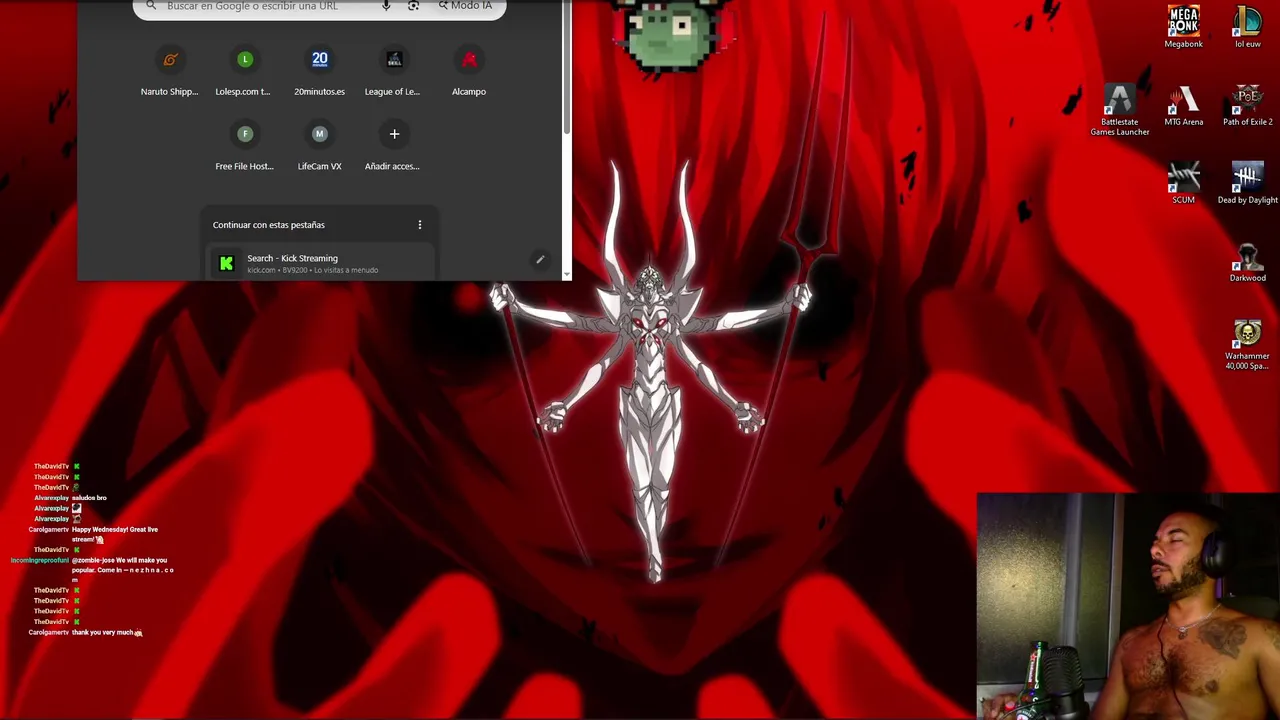Image resolution: width=1280 pixels, height=720 pixels.
Task: Launch Megabonk desktop icon
Action: pyautogui.click(x=1183, y=27)
